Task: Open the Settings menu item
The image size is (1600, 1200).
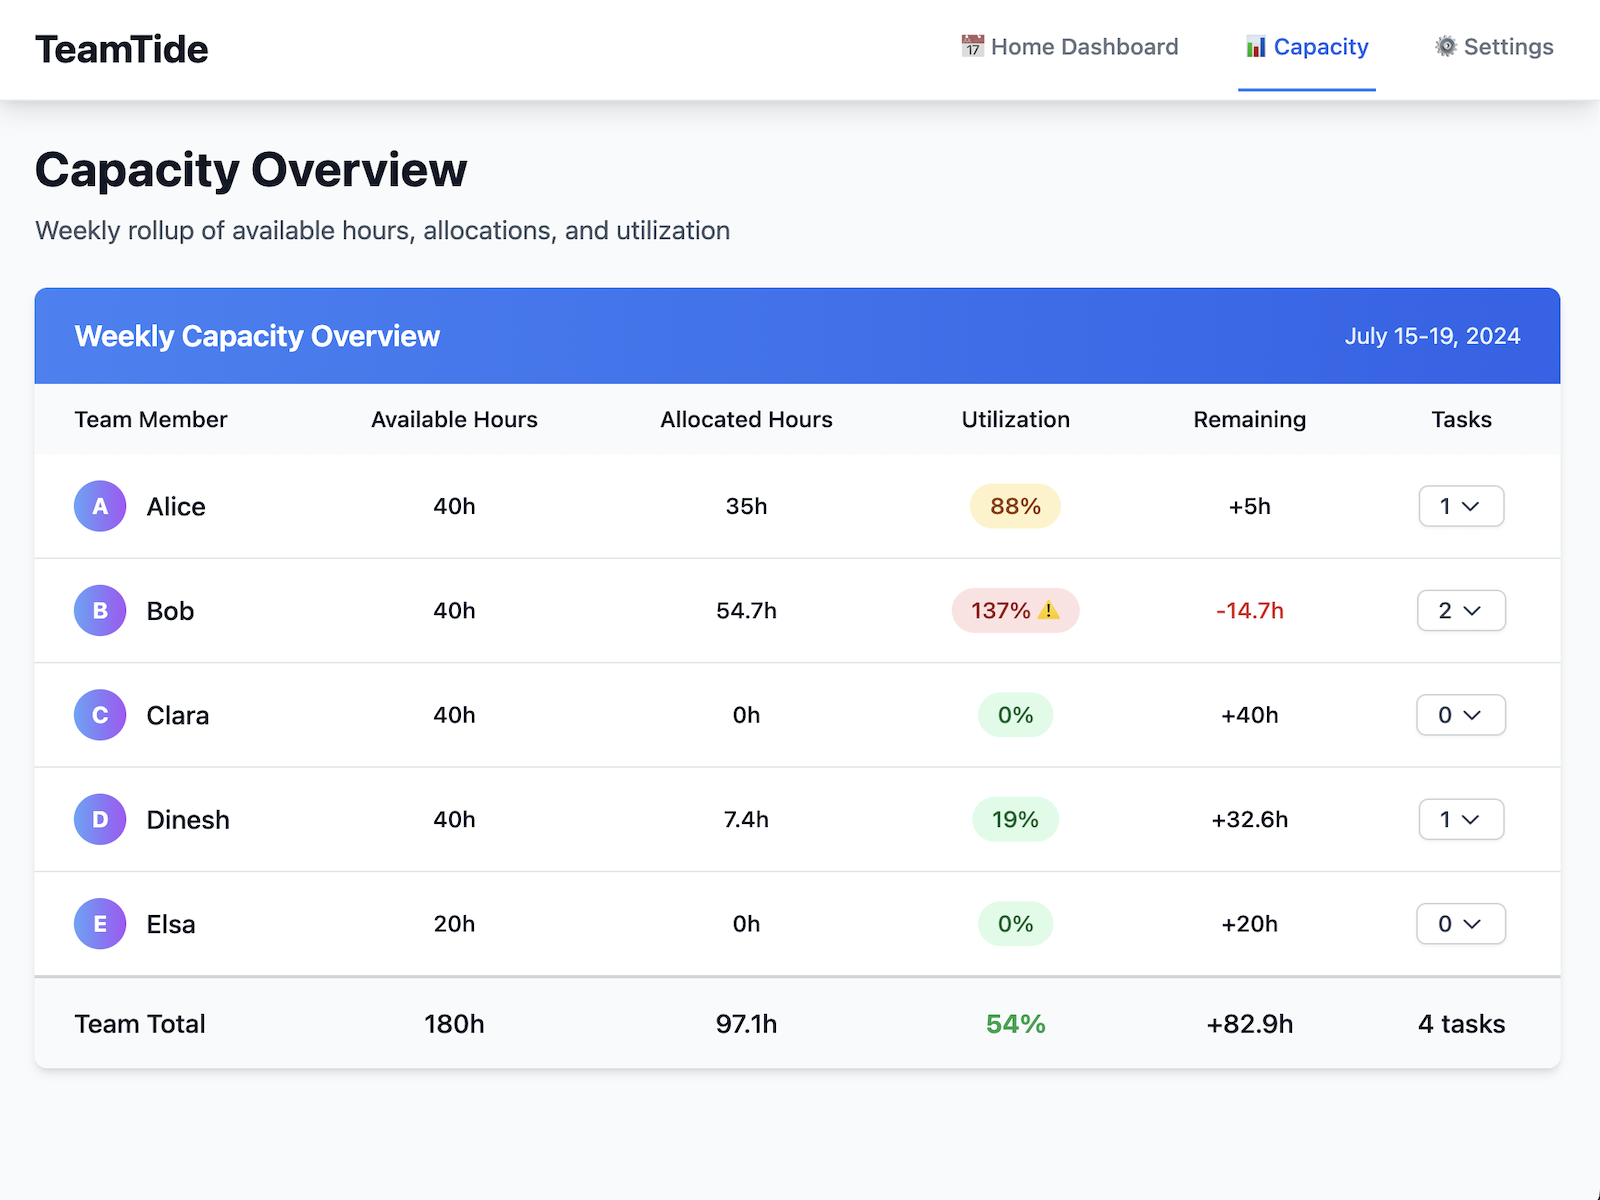Action: click(x=1508, y=46)
